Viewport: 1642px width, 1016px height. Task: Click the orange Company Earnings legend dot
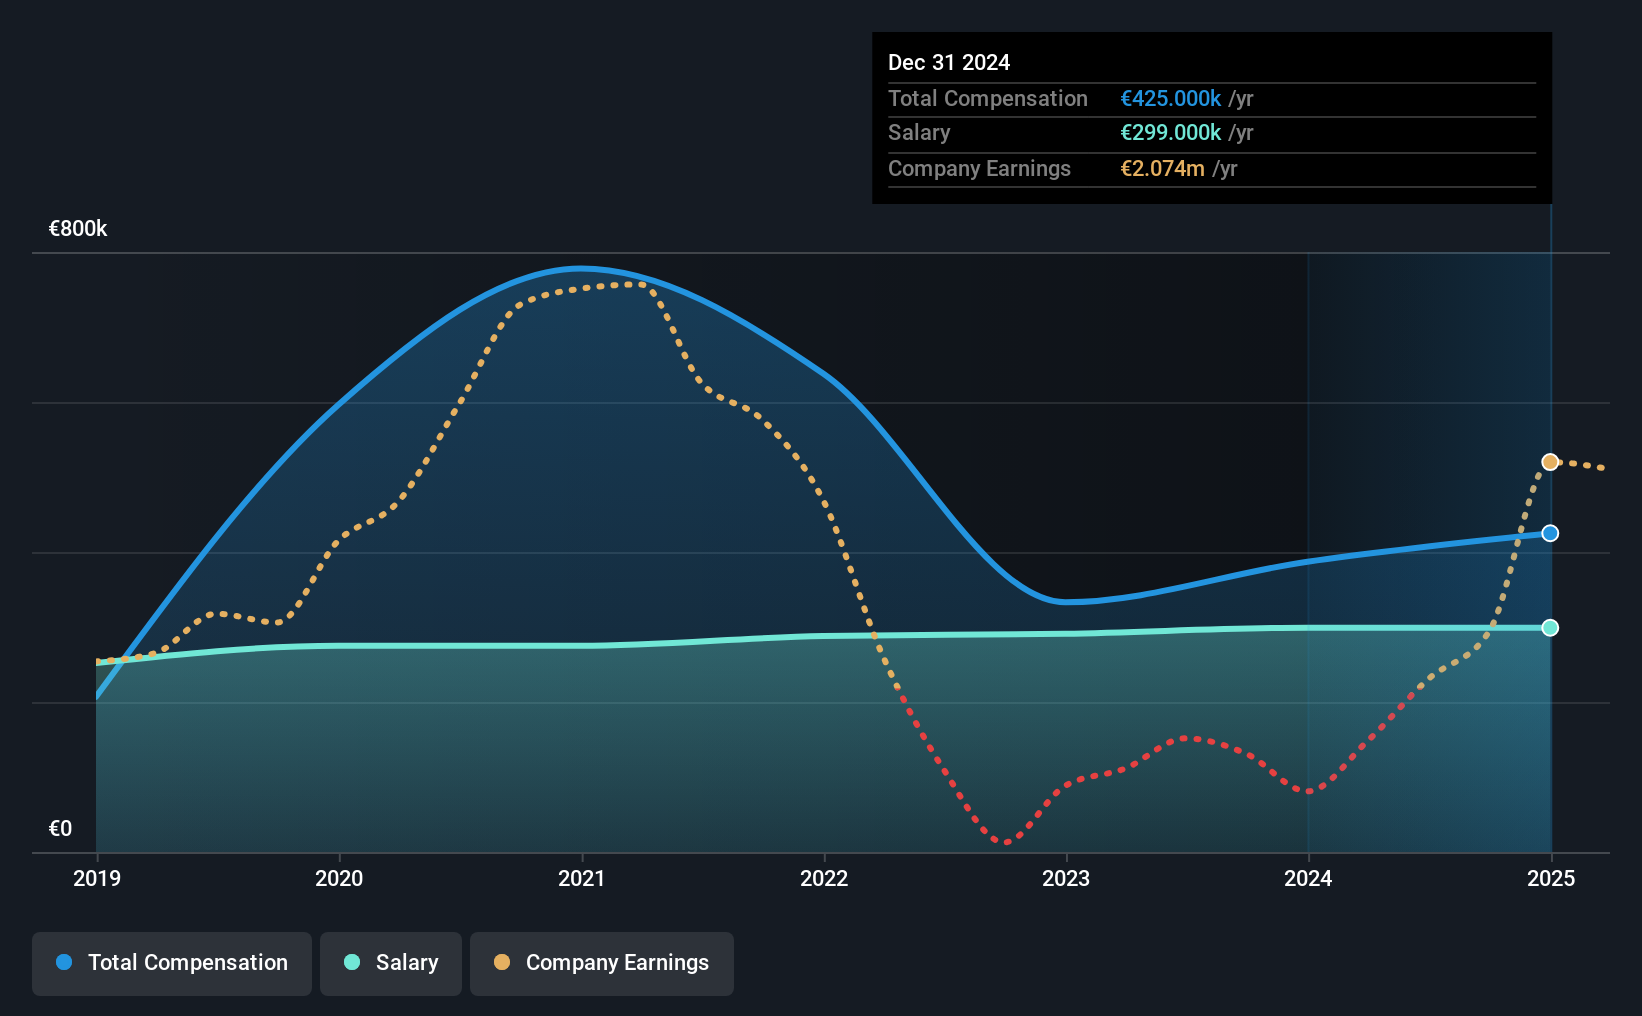502,962
